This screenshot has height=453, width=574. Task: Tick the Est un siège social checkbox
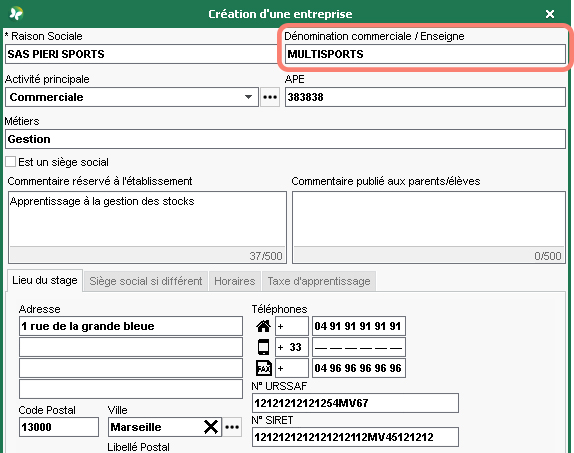pyautogui.click(x=11, y=162)
